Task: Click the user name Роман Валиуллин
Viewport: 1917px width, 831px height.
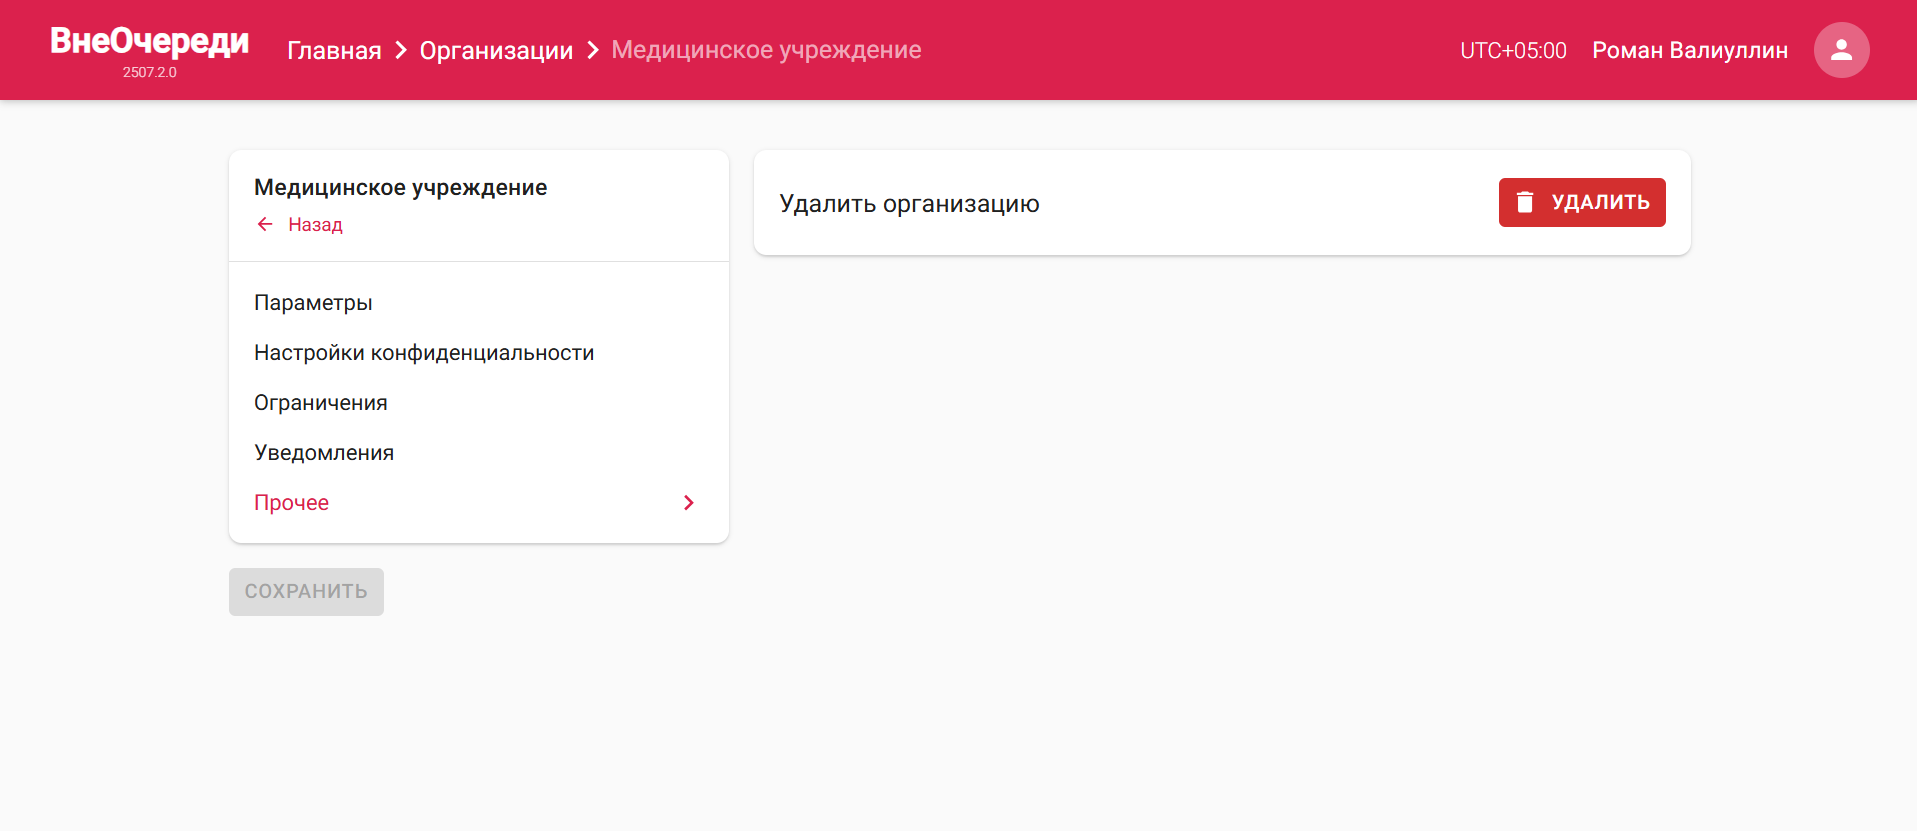Action: 1690,50
